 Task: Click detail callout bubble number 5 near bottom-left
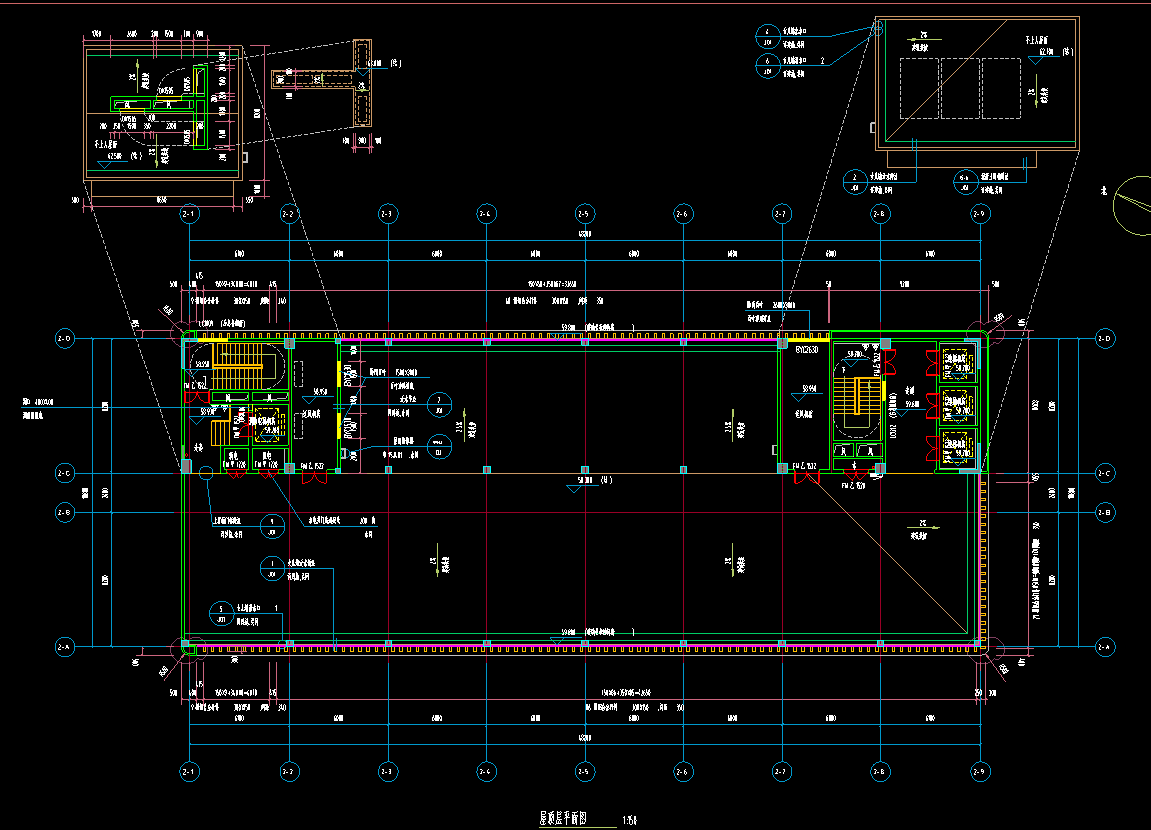pos(221,612)
